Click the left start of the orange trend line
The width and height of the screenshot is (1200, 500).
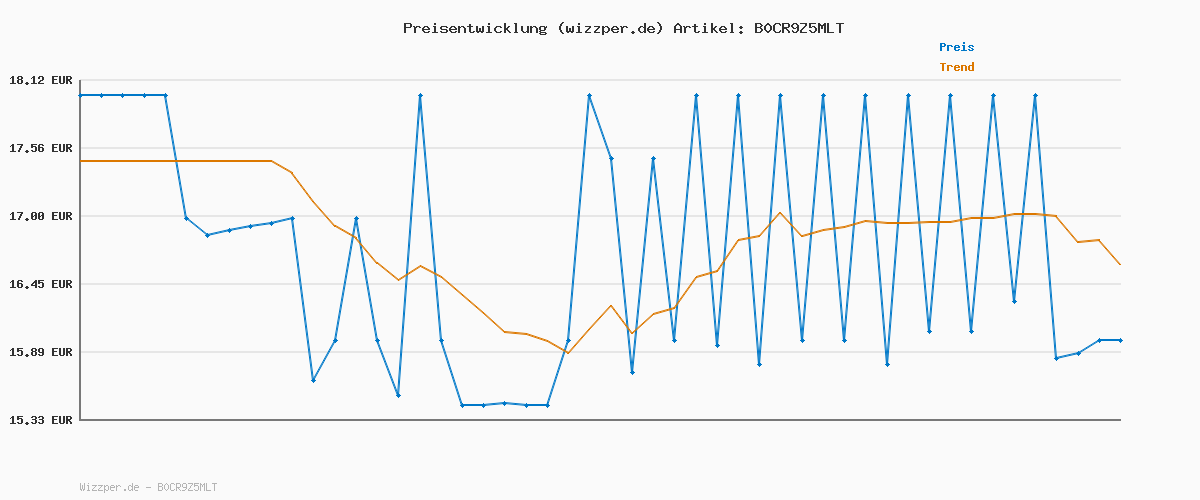pos(80,161)
